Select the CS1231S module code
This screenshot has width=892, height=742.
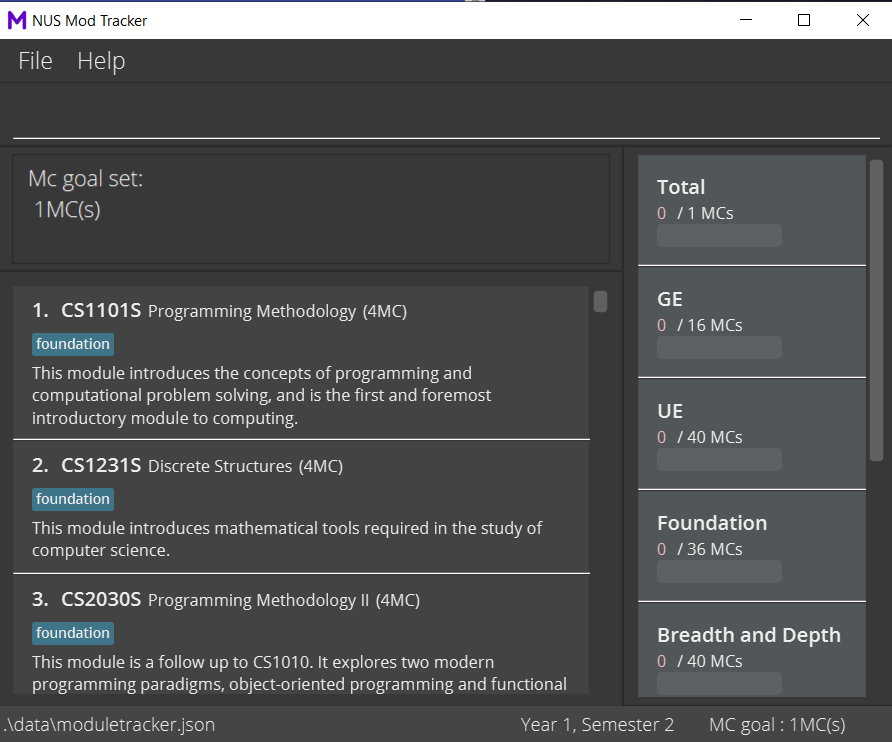[x=101, y=465]
